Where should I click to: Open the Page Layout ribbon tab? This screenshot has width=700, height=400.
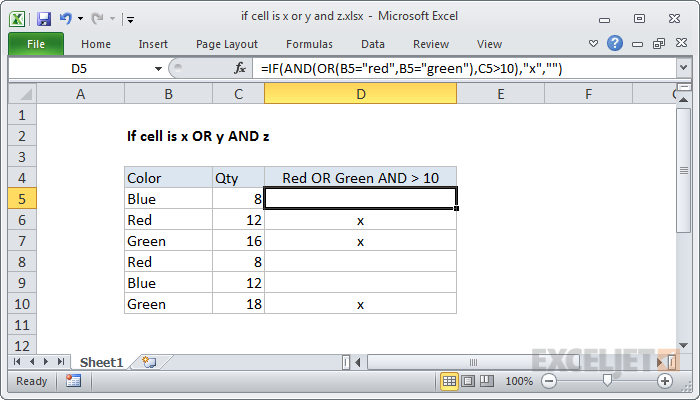(227, 44)
